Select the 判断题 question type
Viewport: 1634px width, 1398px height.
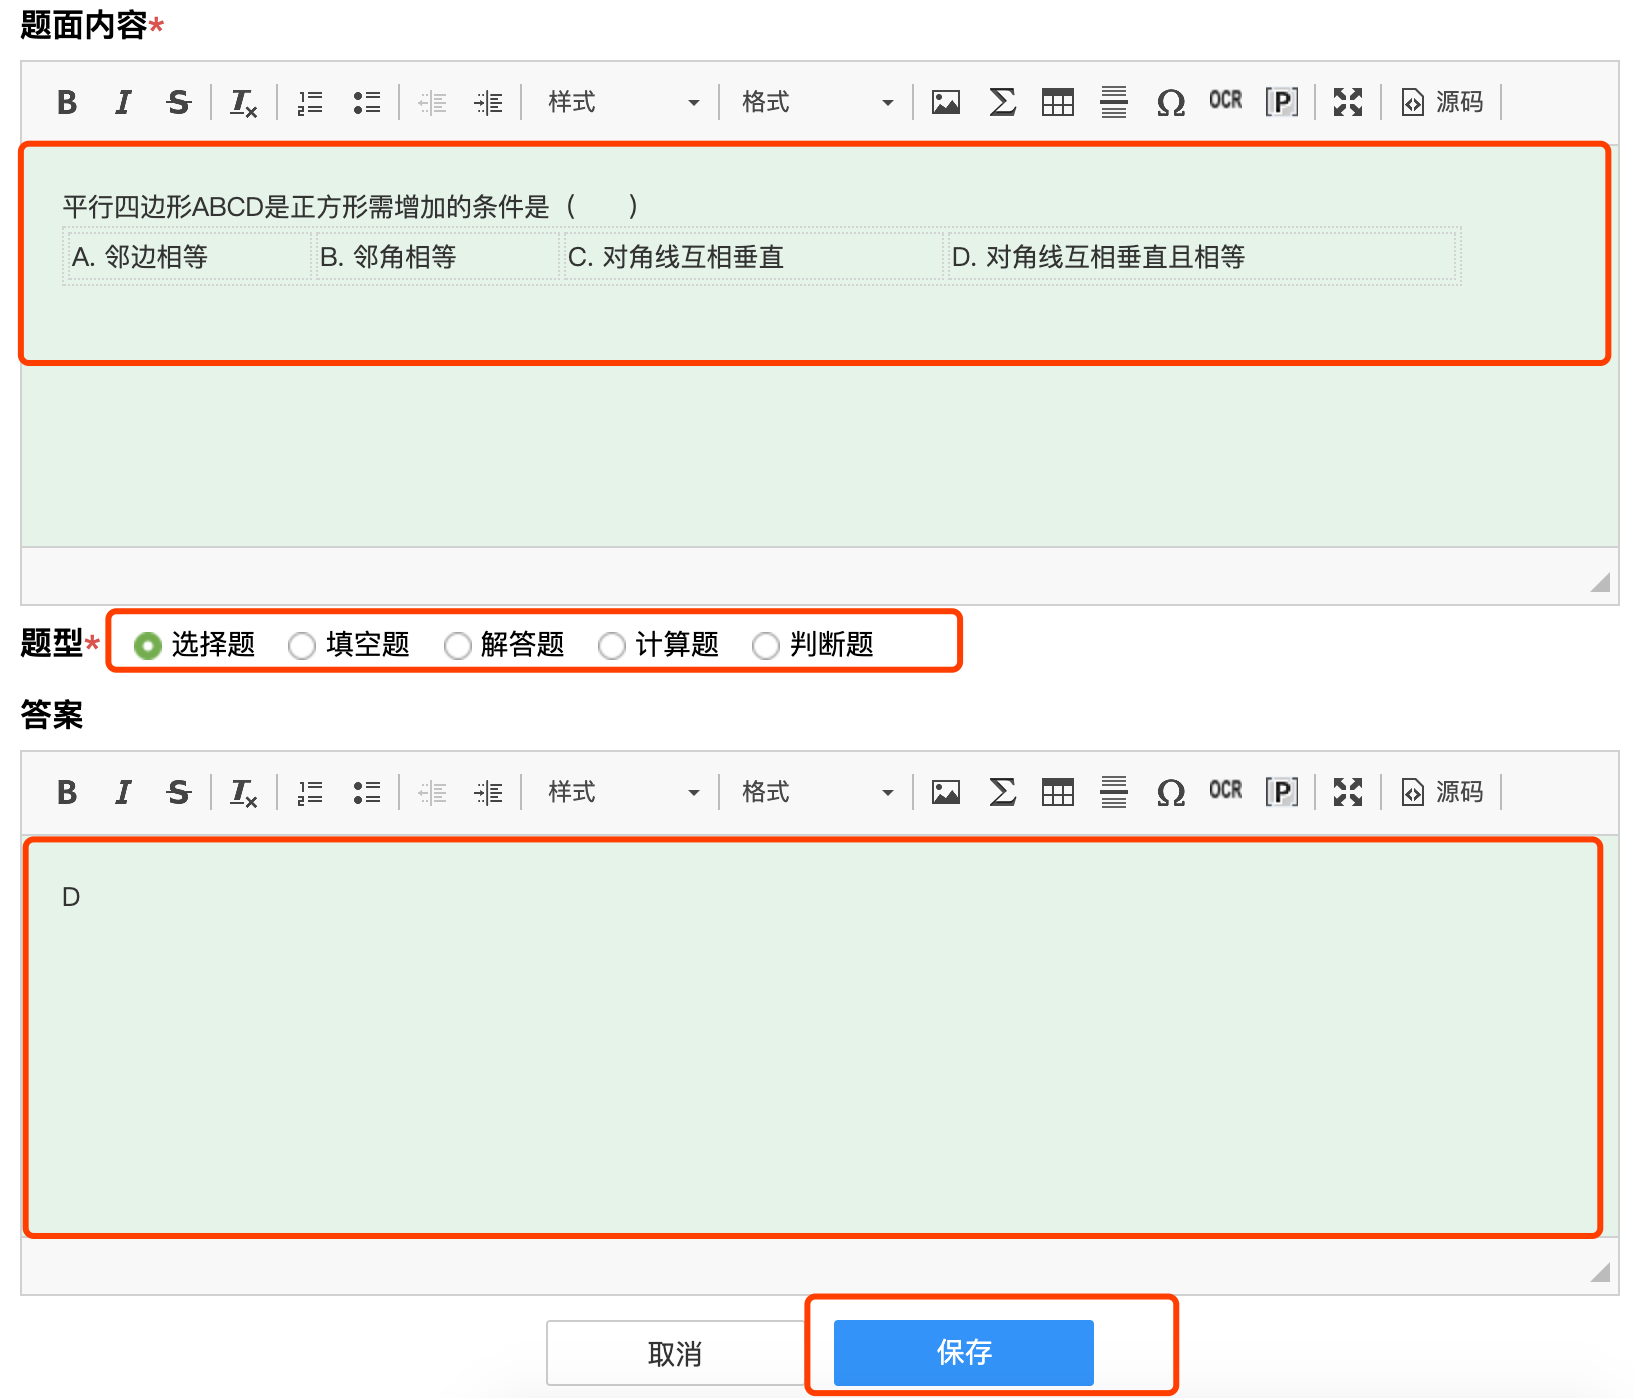(766, 646)
